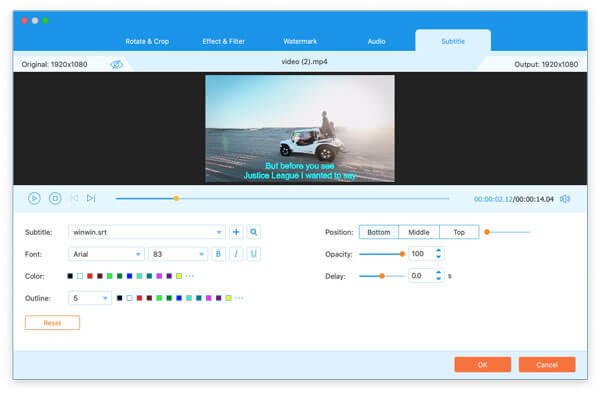Stop the video playback
Image resolution: width=600 pixels, height=394 pixels.
pyautogui.click(x=55, y=198)
